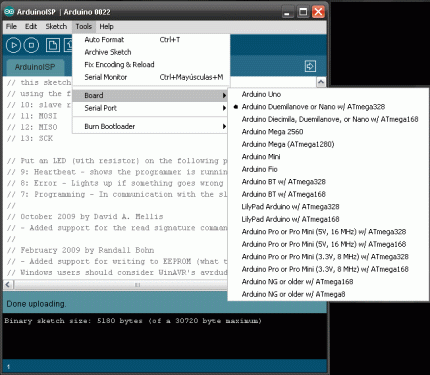Open the tab menu arrow icon
The width and height of the screenshot is (430, 375).
310,66
